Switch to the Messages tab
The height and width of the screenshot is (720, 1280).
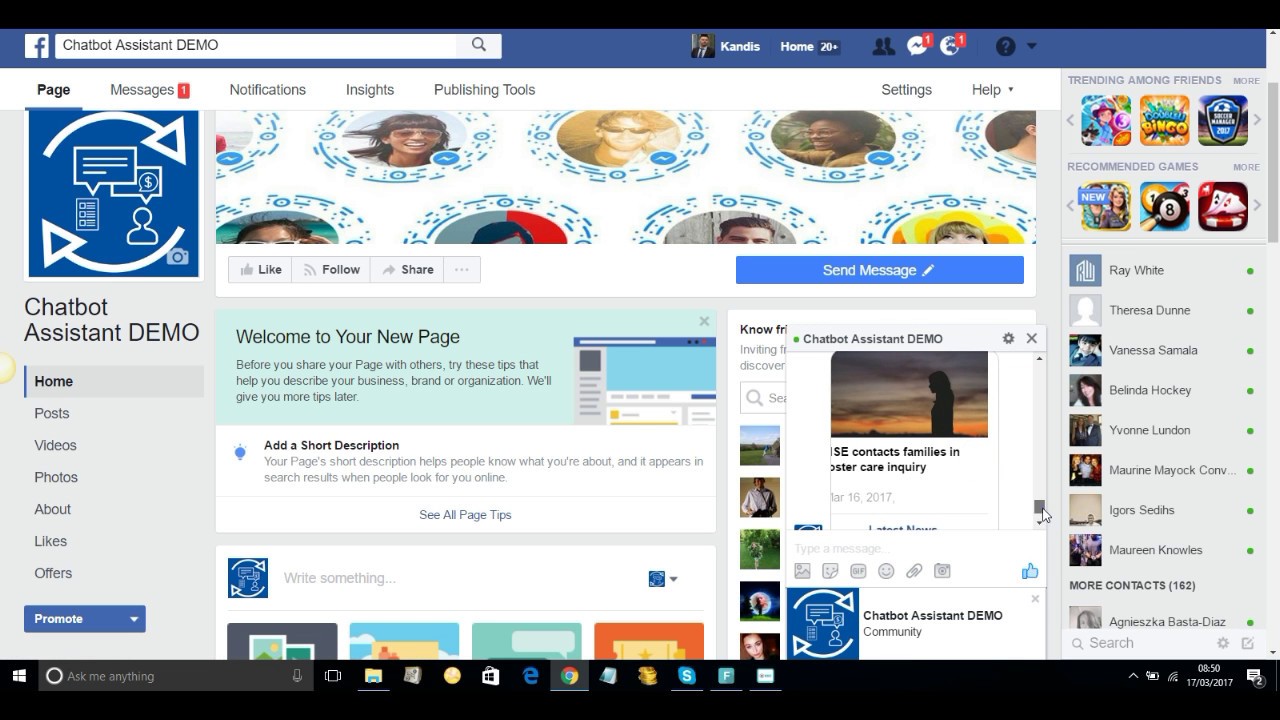(149, 90)
